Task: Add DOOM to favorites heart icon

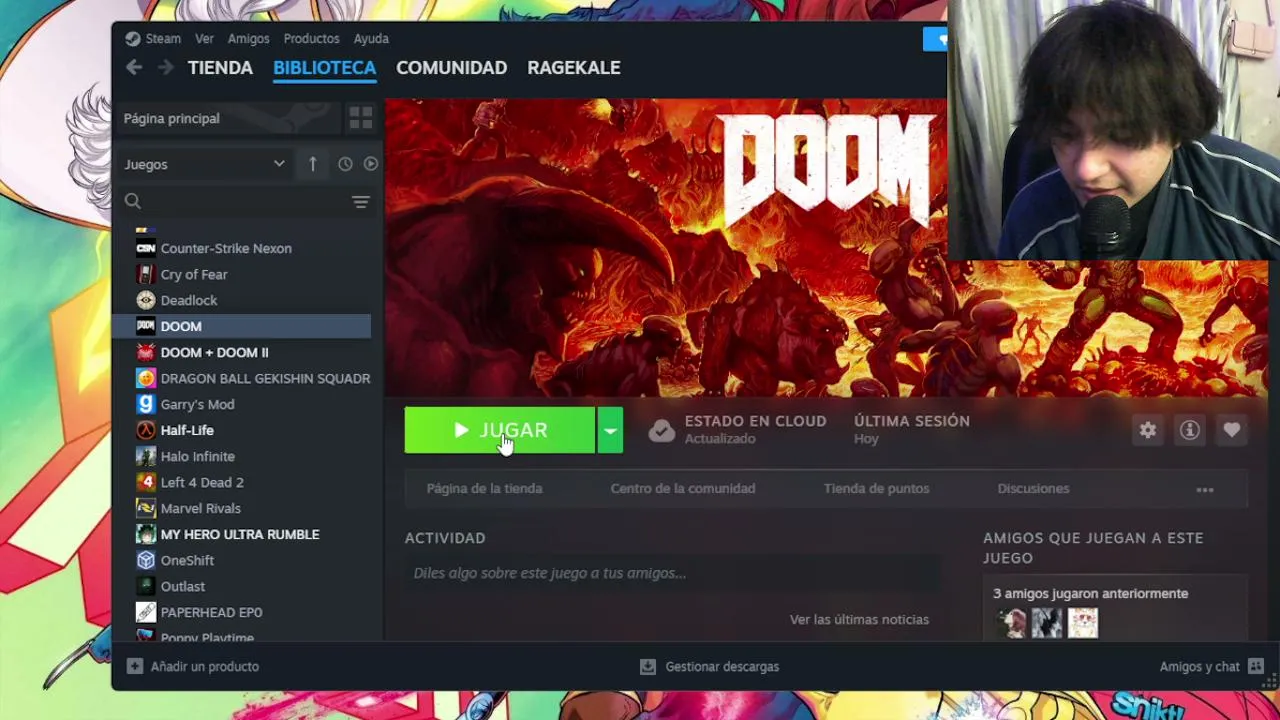Action: [x=1232, y=430]
